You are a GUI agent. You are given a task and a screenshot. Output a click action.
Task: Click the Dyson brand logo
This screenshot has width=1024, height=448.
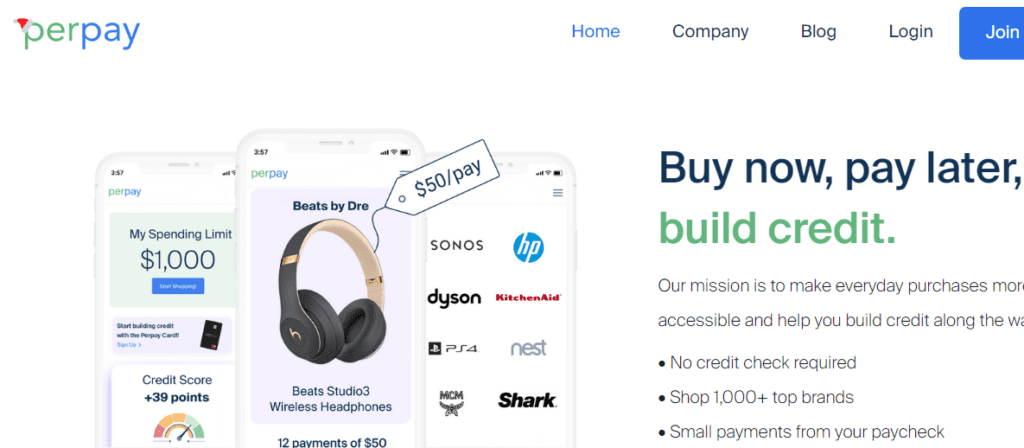tap(454, 298)
